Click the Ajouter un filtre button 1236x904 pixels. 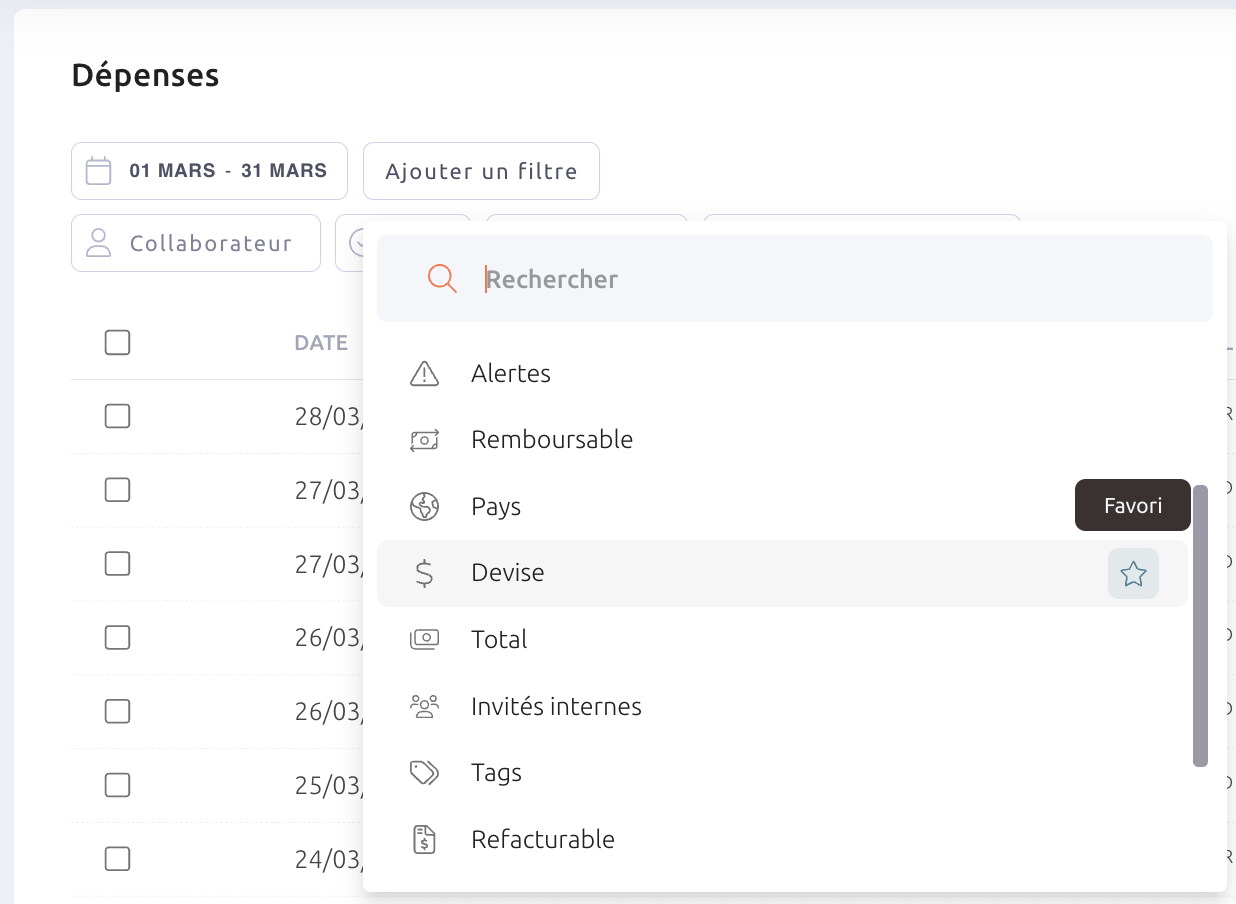click(481, 171)
